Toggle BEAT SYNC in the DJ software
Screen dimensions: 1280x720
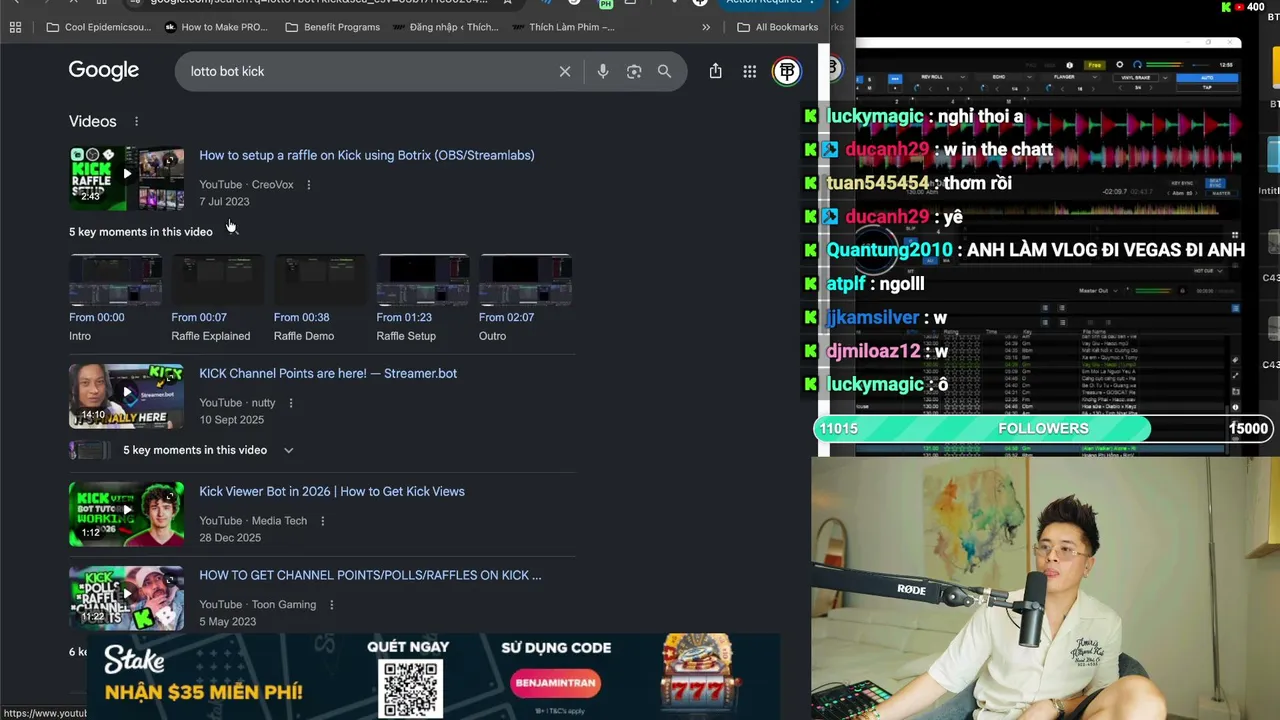tap(1215, 182)
